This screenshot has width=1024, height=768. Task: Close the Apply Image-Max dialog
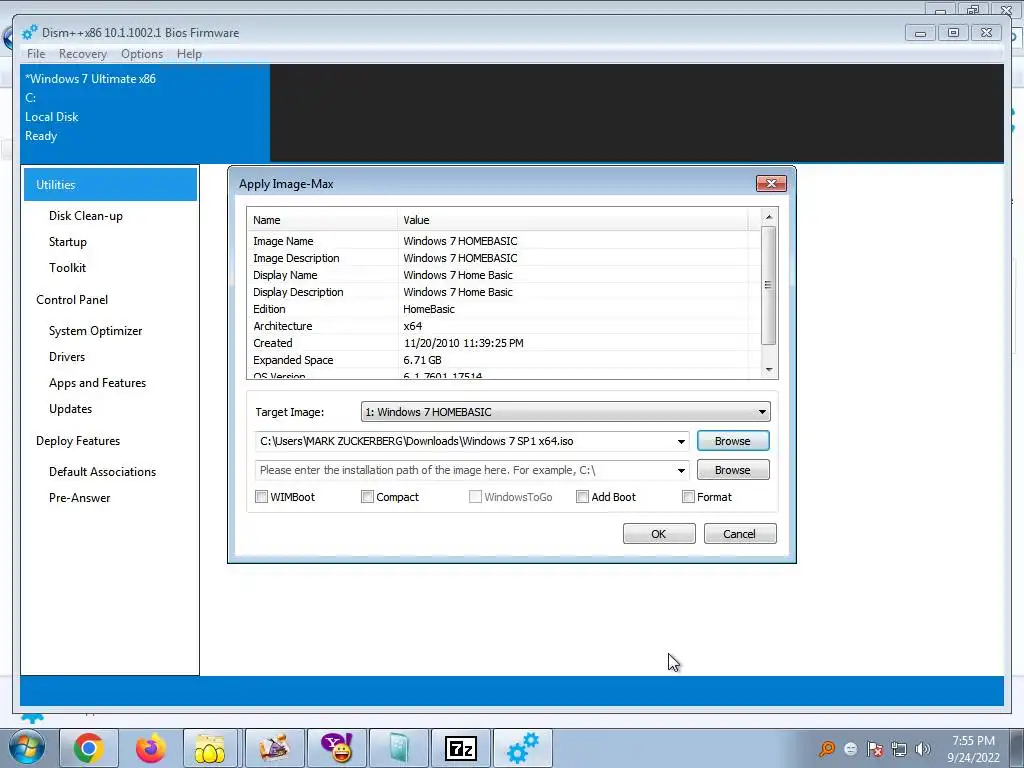771,184
